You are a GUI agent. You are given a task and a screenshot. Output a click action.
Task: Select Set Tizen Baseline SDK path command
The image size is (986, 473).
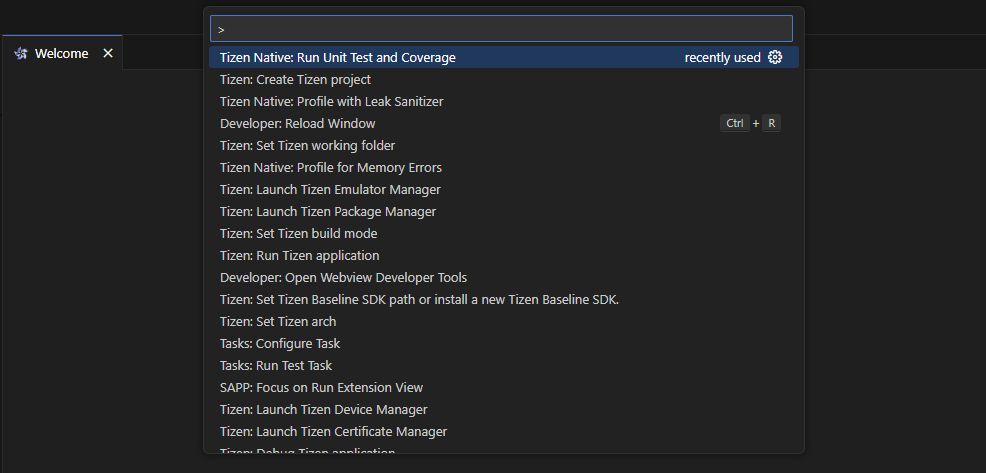click(419, 300)
